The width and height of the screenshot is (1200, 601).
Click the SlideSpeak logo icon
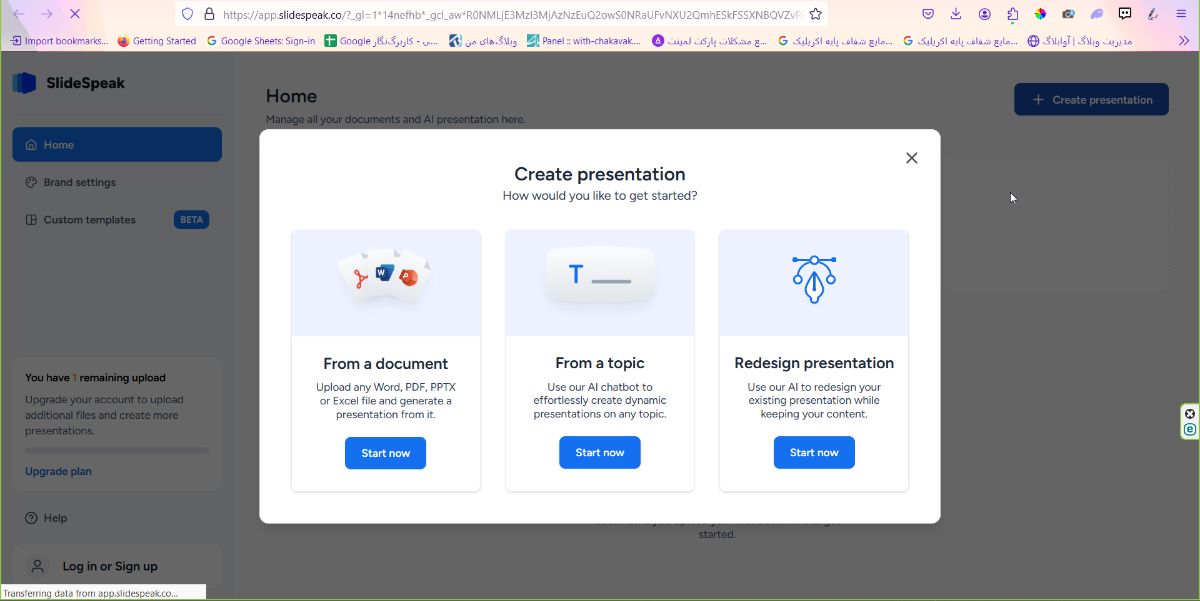(25, 83)
